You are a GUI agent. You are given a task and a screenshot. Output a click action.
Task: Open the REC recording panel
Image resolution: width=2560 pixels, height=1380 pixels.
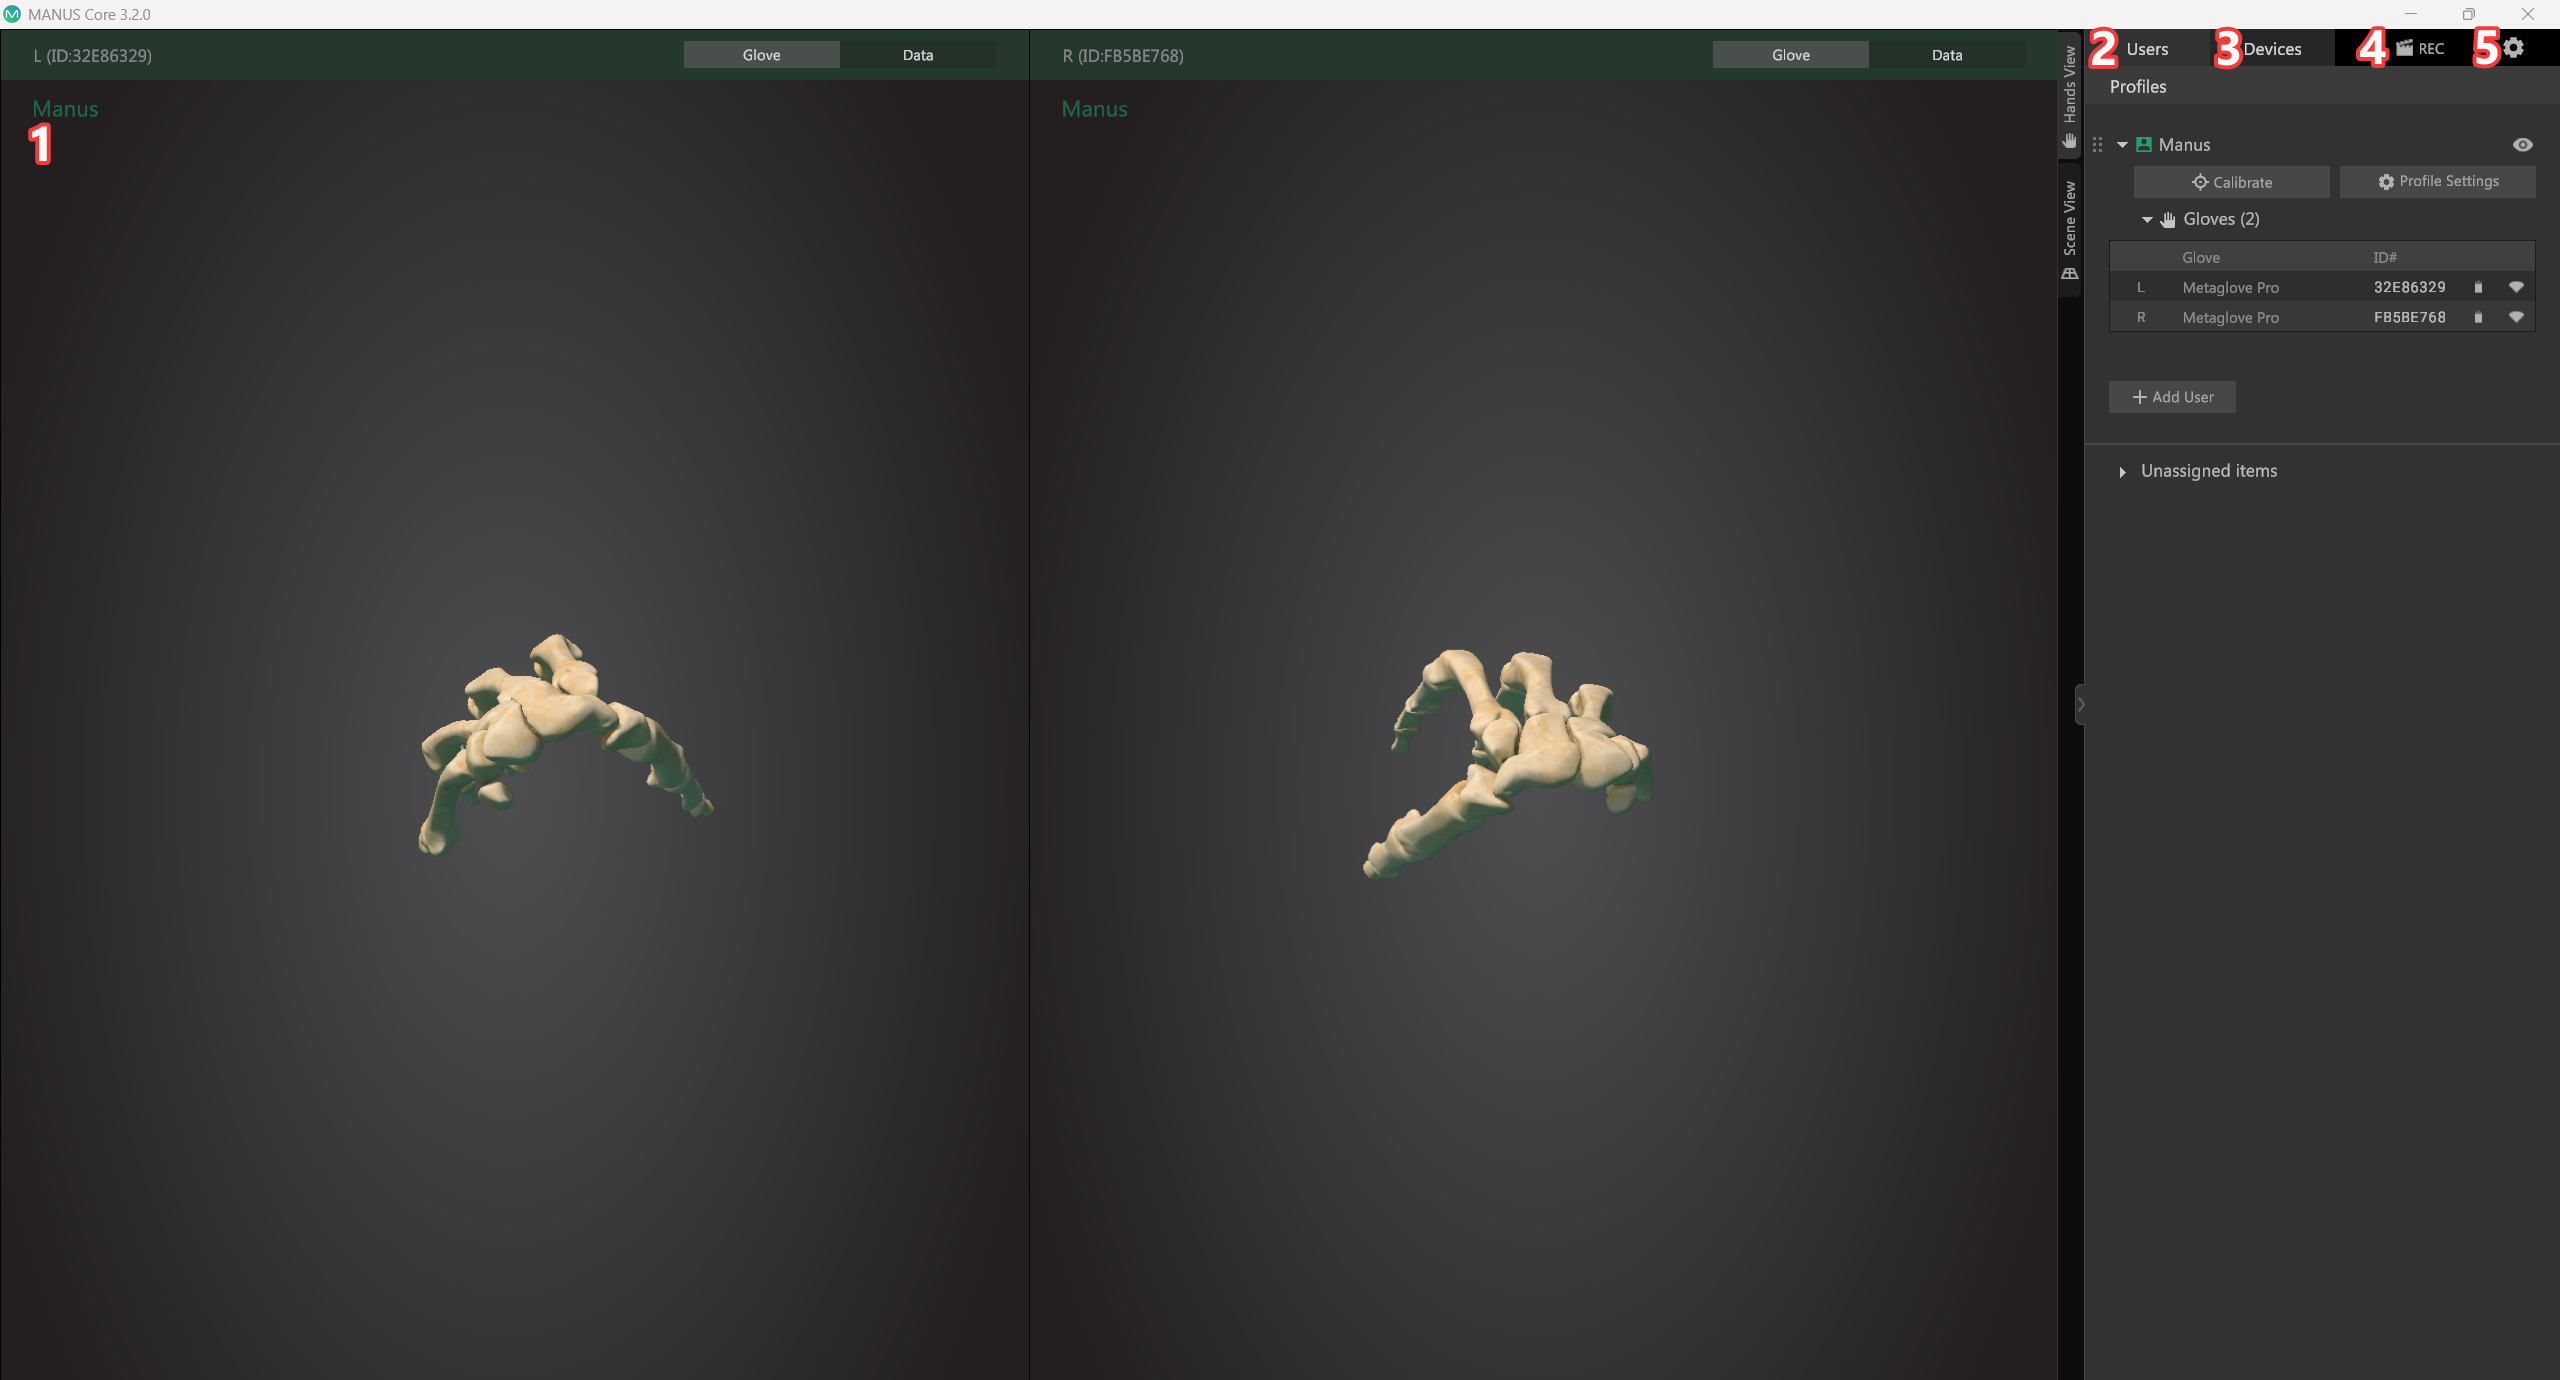pos(2420,48)
